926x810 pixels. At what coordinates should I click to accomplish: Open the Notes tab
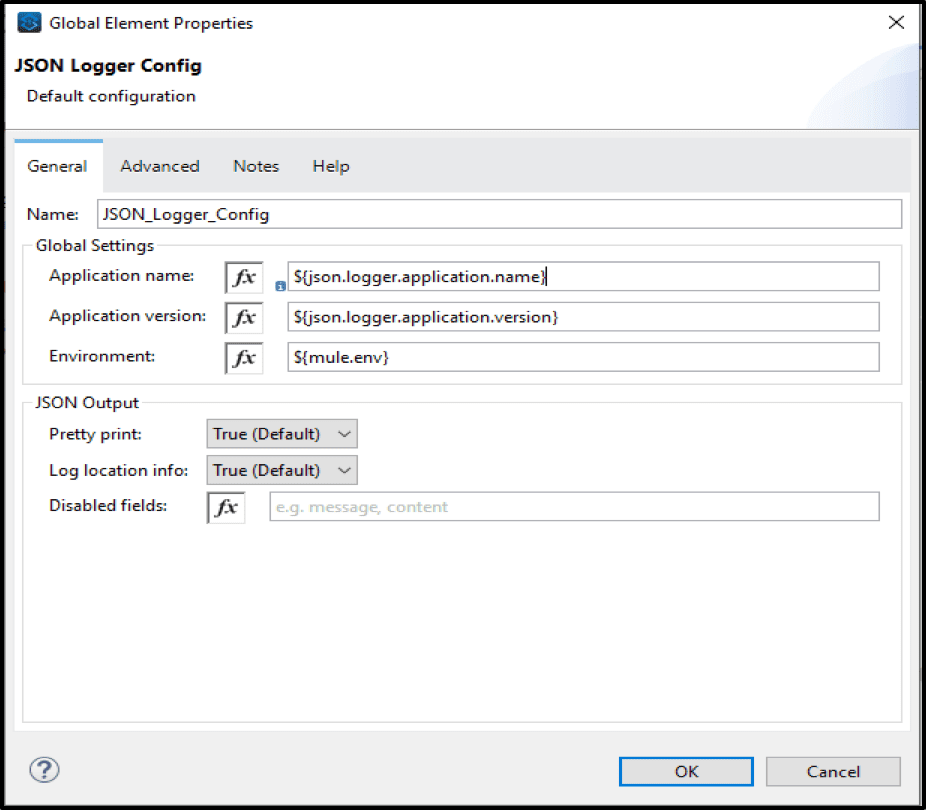[256, 166]
